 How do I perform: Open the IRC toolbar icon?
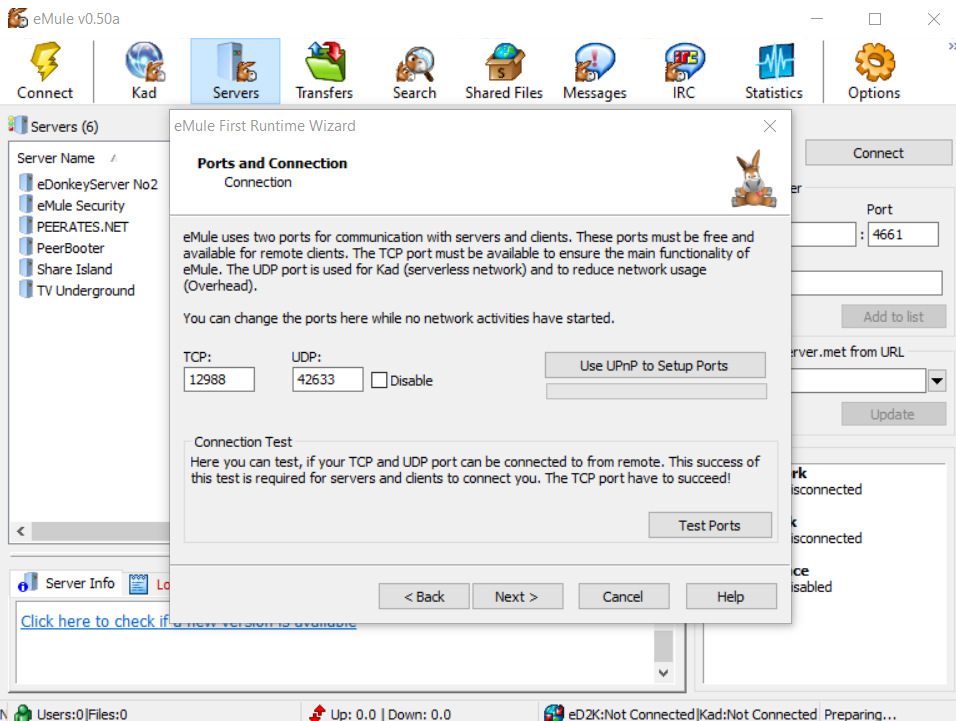click(684, 62)
